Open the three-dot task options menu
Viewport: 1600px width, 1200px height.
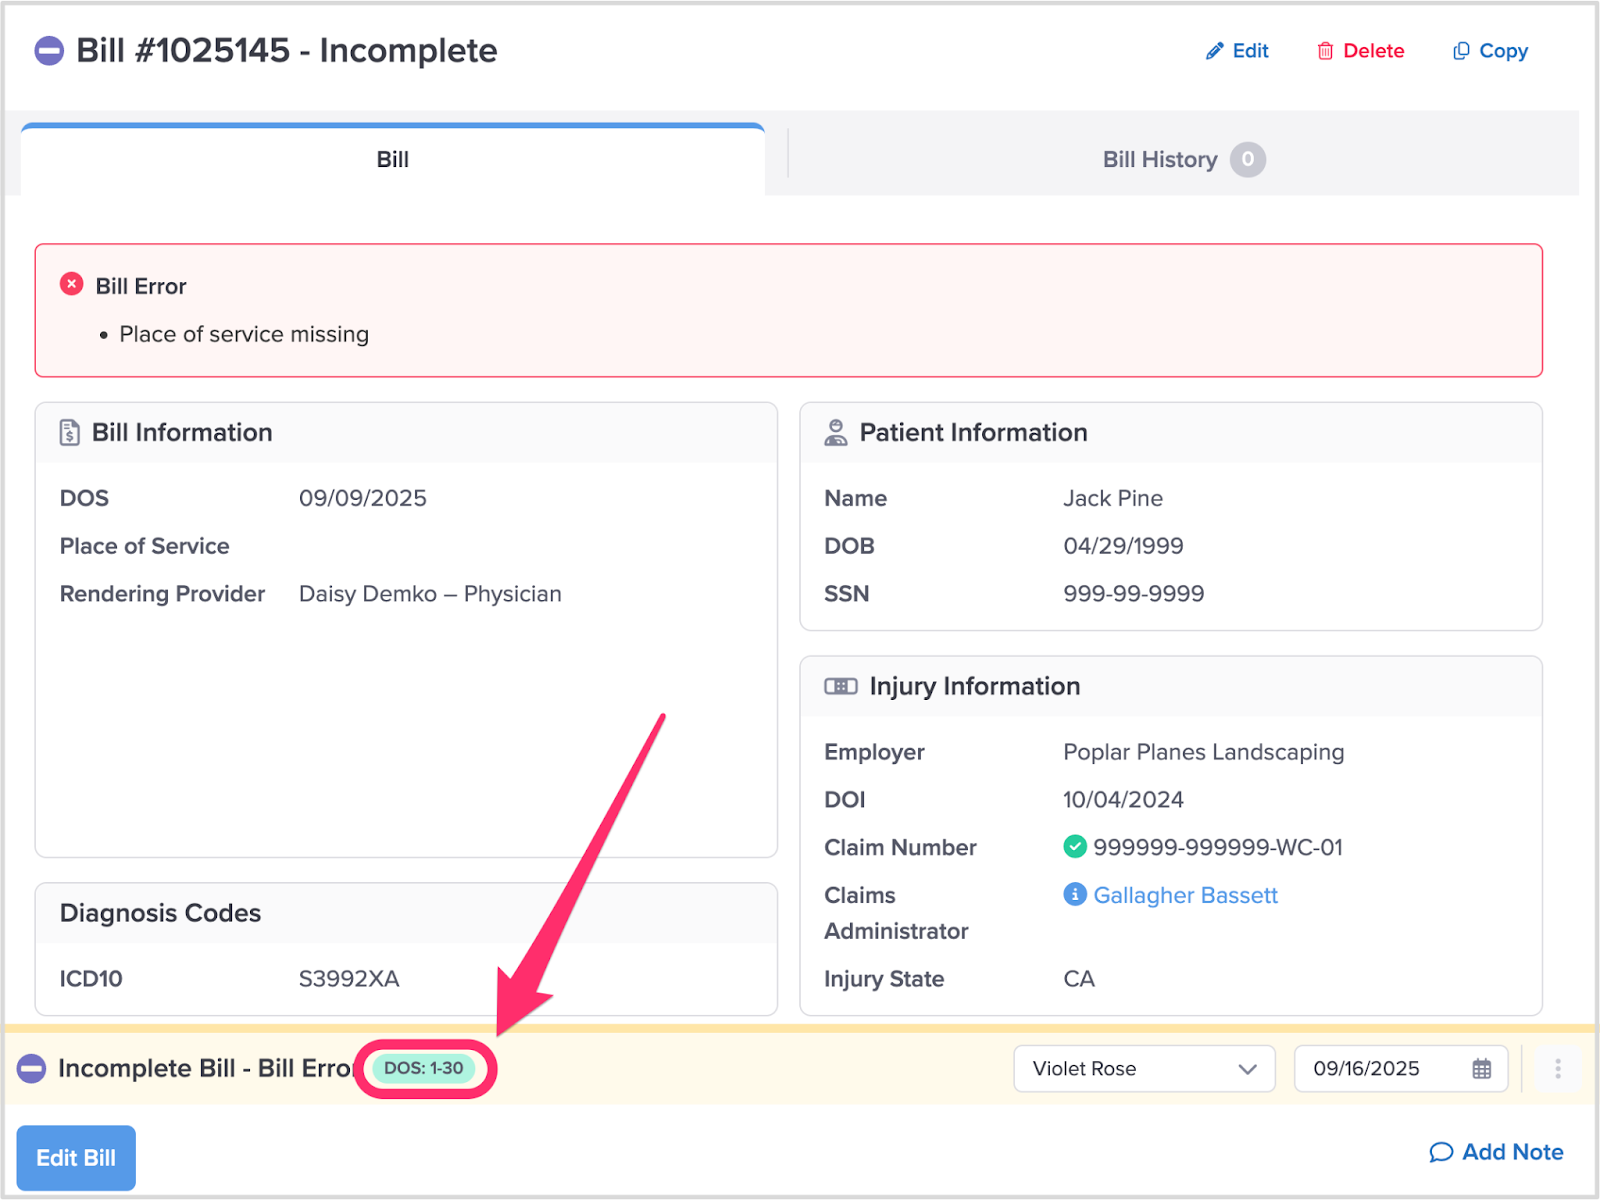(1557, 1069)
